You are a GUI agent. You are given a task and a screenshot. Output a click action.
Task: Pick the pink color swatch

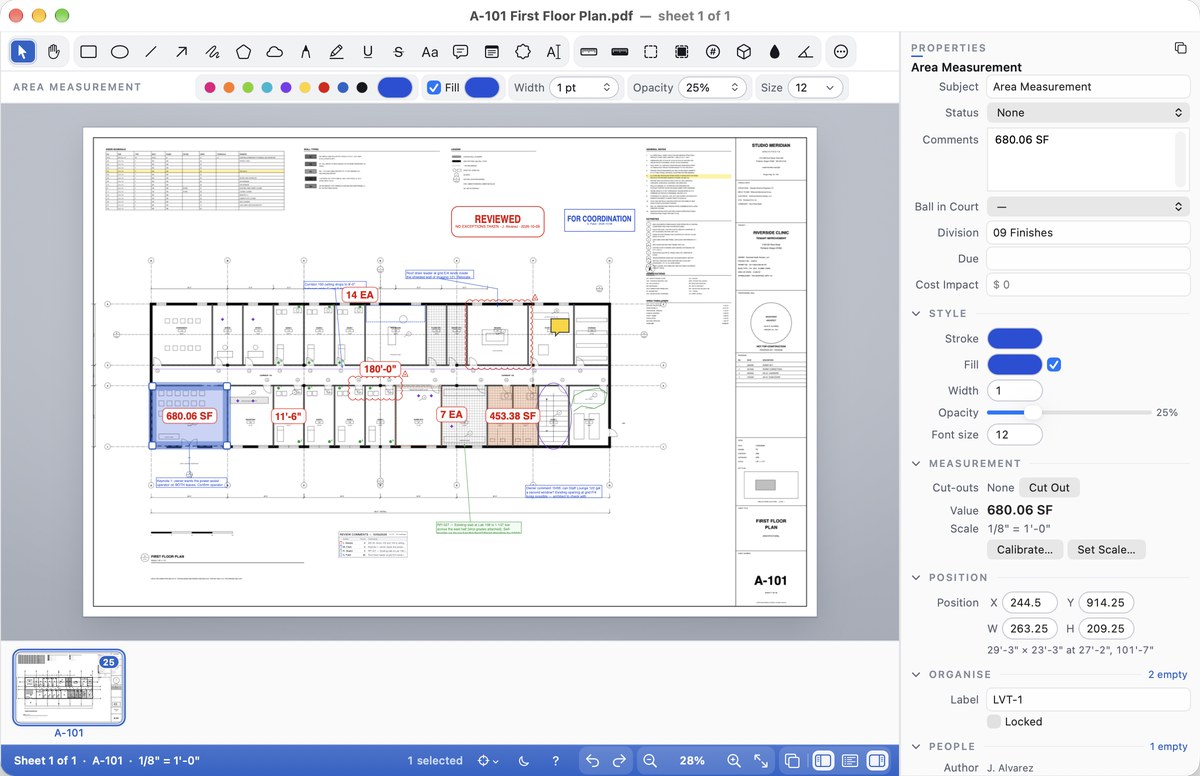click(210, 88)
